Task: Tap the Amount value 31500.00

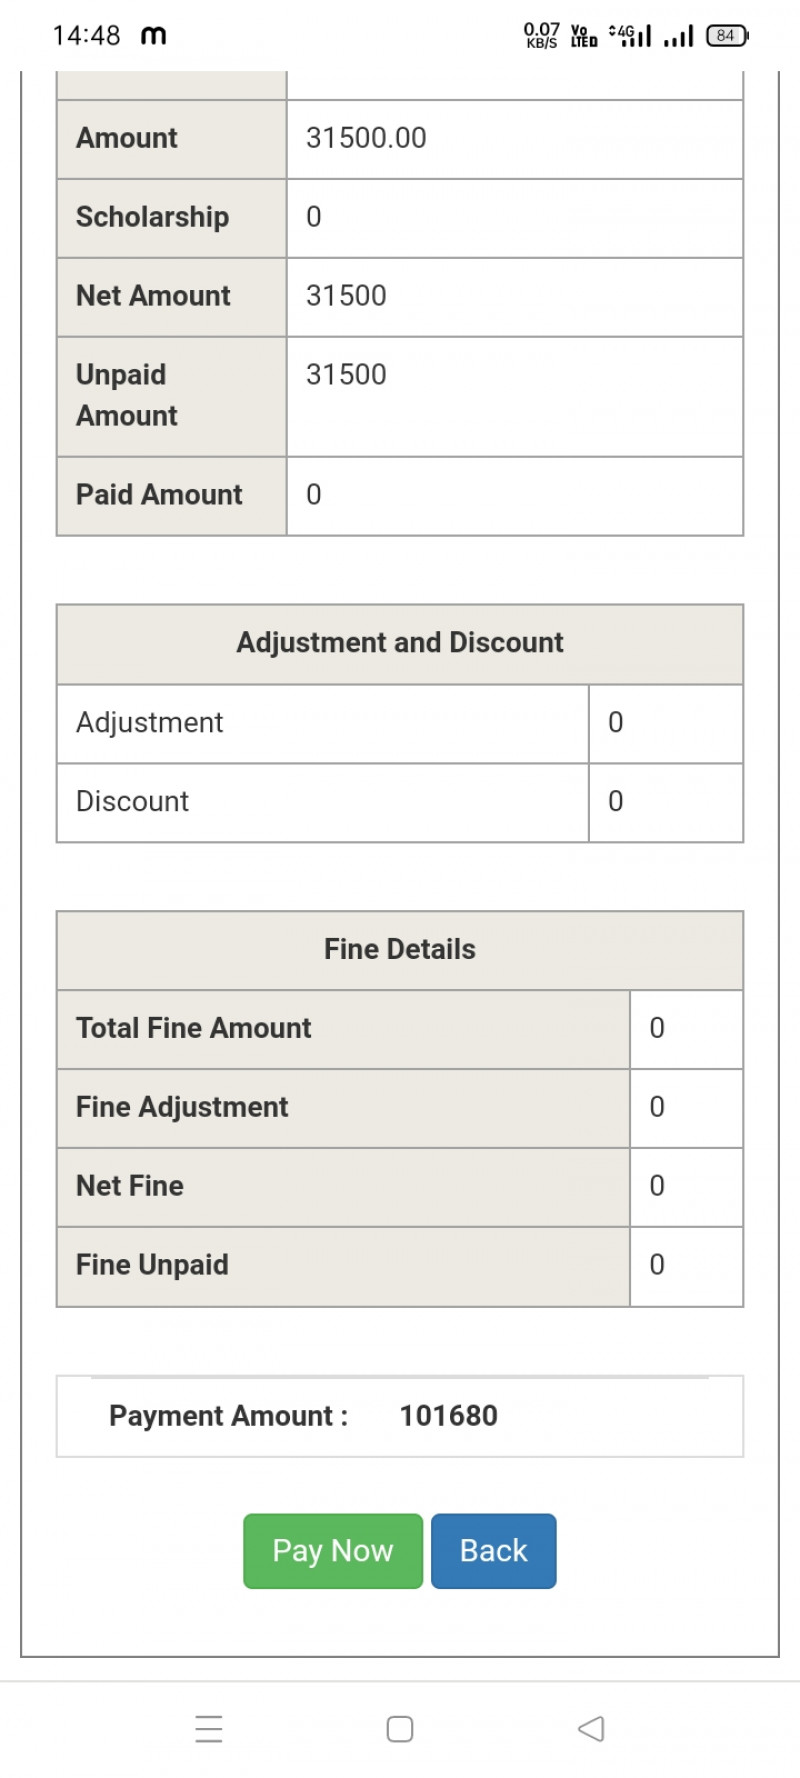Action: (366, 138)
